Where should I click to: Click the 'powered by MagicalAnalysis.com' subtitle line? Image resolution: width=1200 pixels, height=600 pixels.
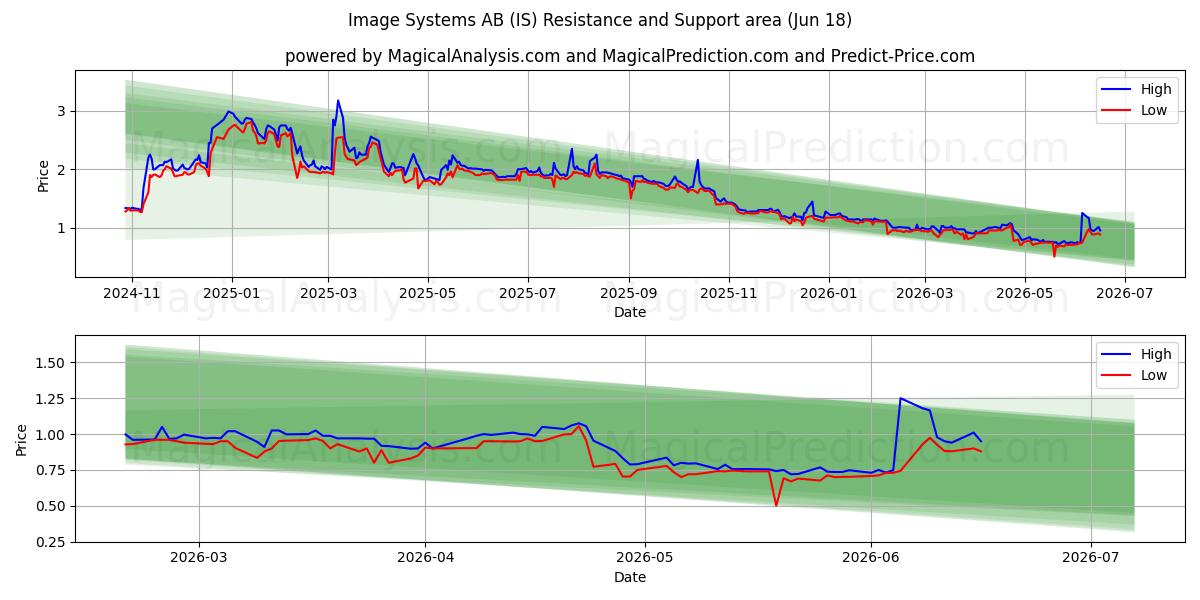[630, 56]
